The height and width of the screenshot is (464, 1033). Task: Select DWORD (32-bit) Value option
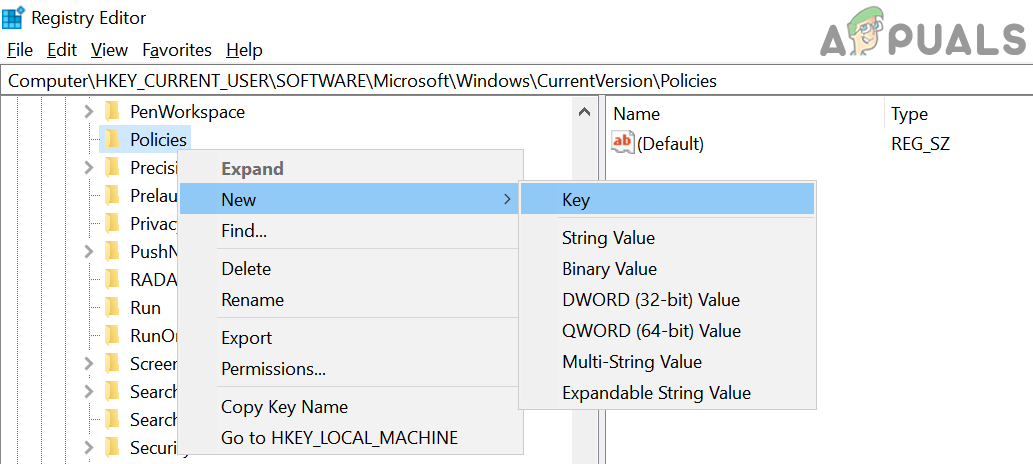[651, 300]
